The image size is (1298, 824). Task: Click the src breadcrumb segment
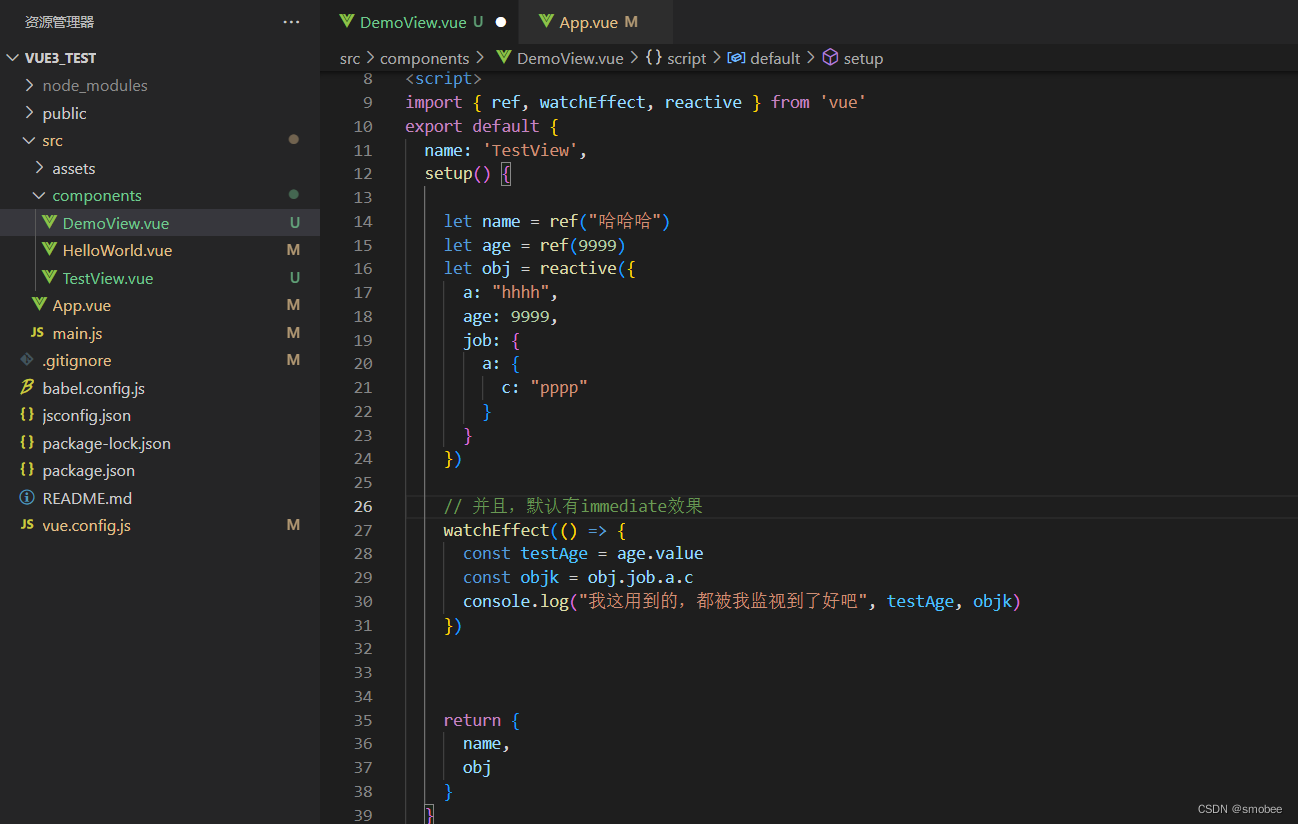coord(350,59)
